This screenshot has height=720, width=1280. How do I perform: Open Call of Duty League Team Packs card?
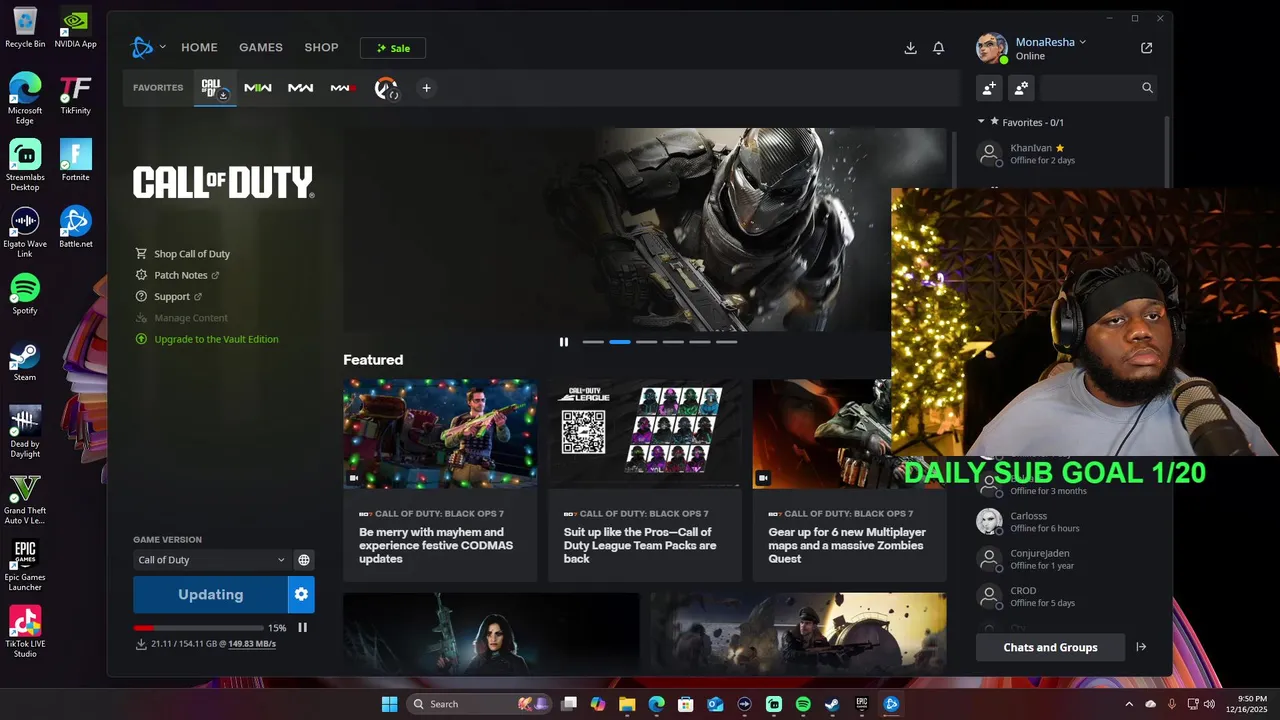(x=645, y=480)
